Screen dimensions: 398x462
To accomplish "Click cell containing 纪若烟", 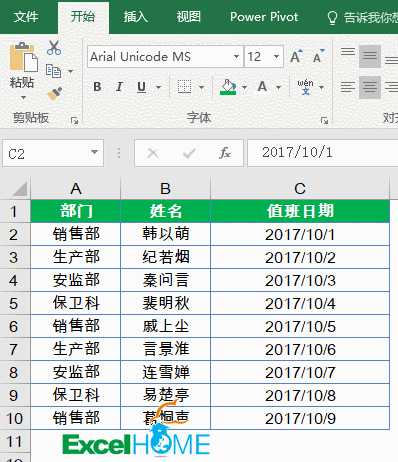I will (165, 257).
